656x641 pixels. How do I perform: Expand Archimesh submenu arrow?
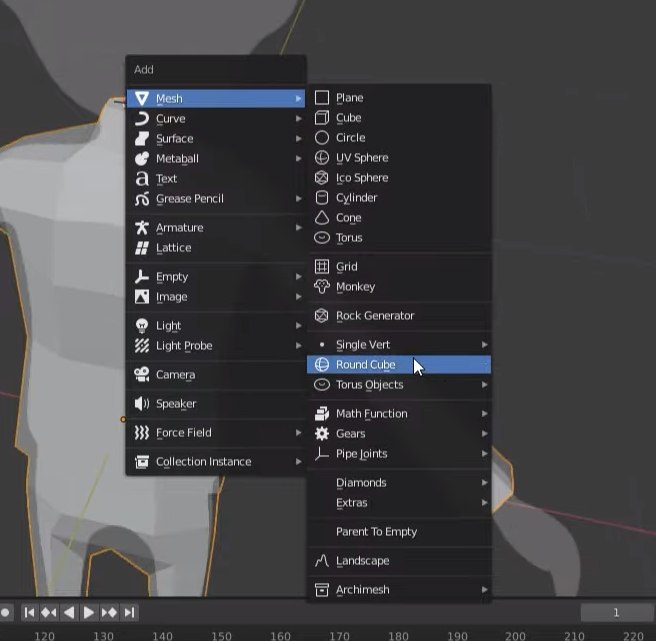pyautogui.click(x=484, y=590)
